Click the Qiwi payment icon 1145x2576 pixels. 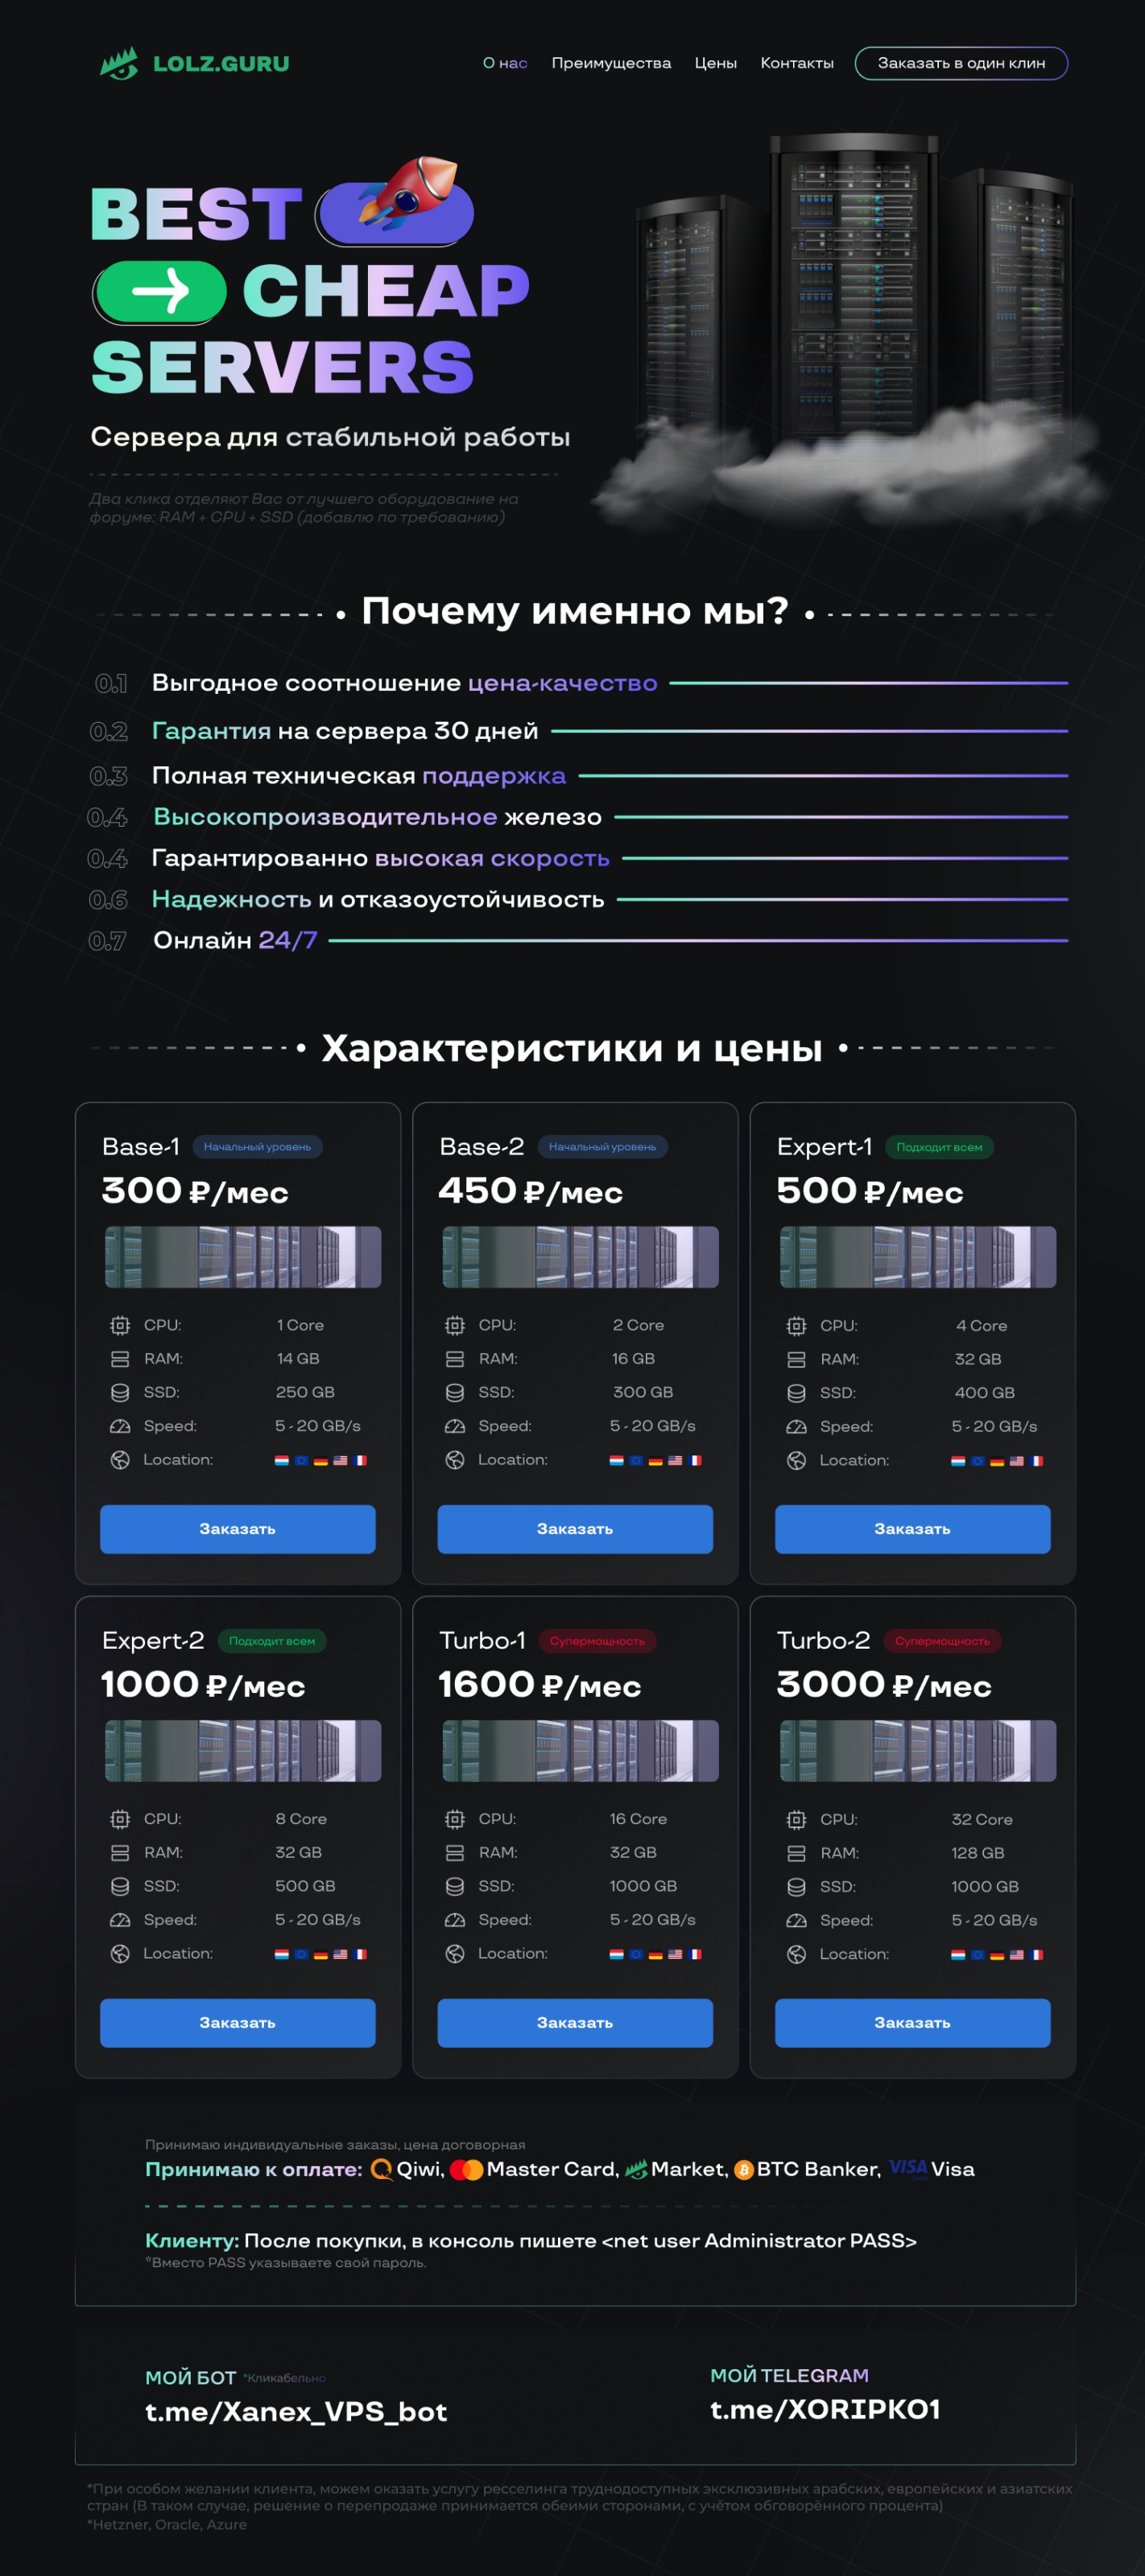point(381,2169)
